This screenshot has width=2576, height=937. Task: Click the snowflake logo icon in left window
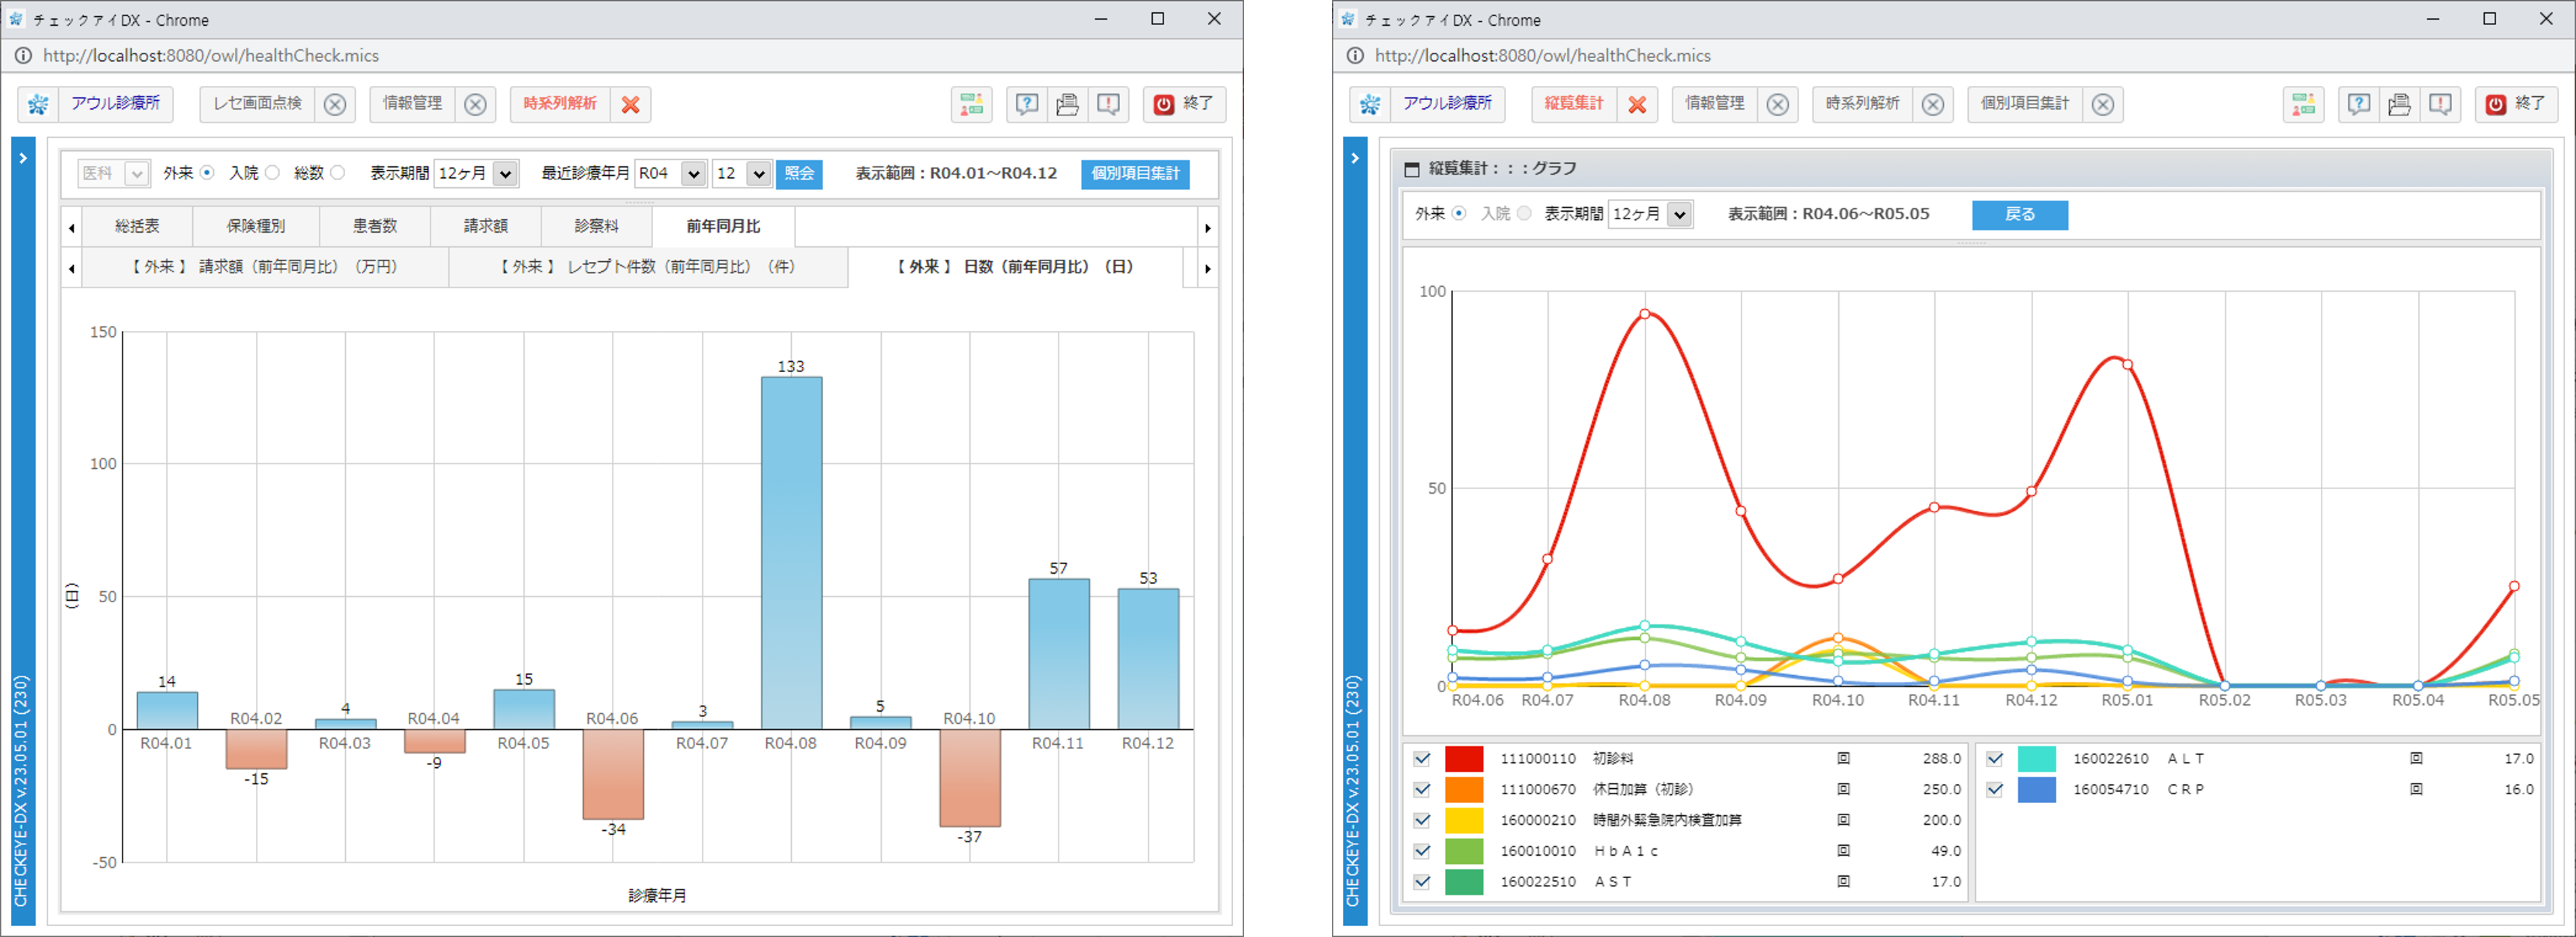(38, 104)
